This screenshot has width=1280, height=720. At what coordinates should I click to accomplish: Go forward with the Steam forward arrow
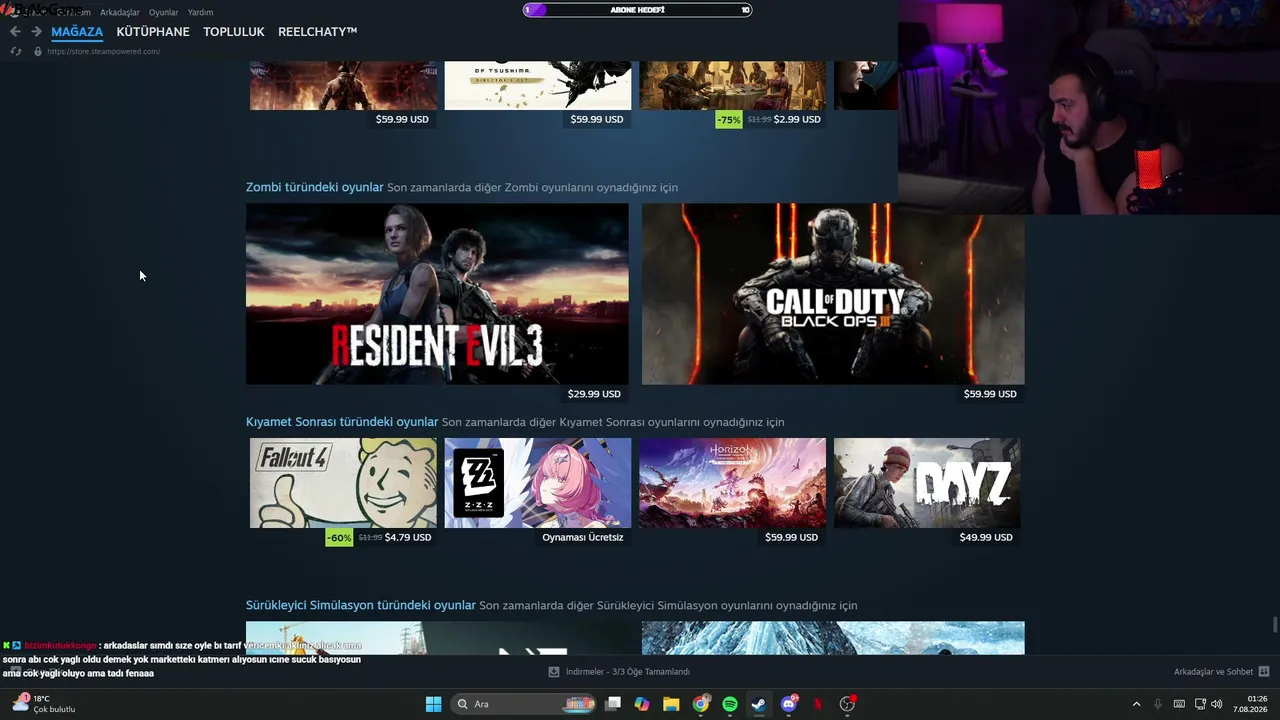pos(36,32)
